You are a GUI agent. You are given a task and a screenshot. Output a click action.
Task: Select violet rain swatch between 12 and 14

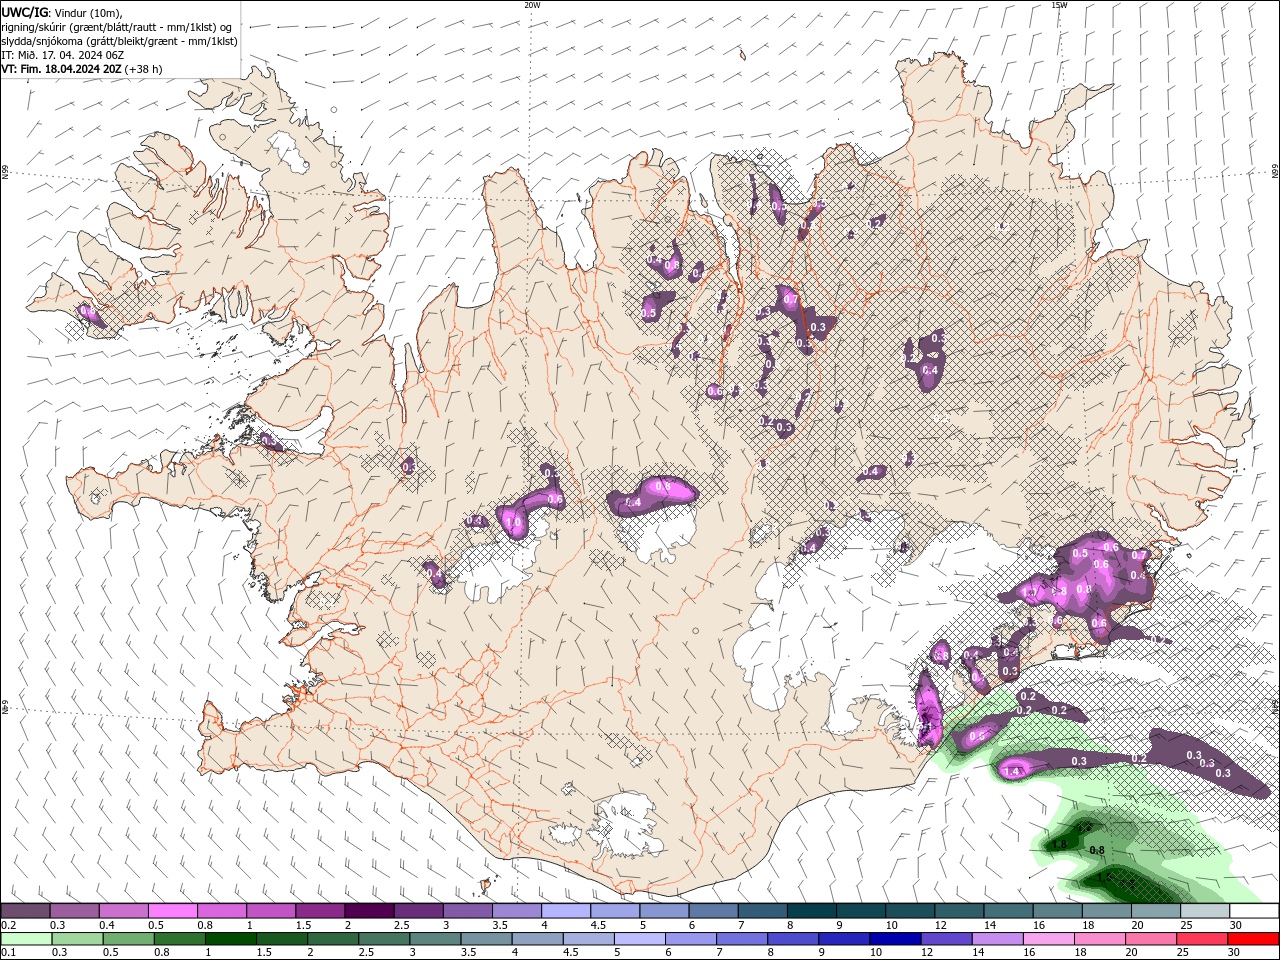click(x=946, y=939)
